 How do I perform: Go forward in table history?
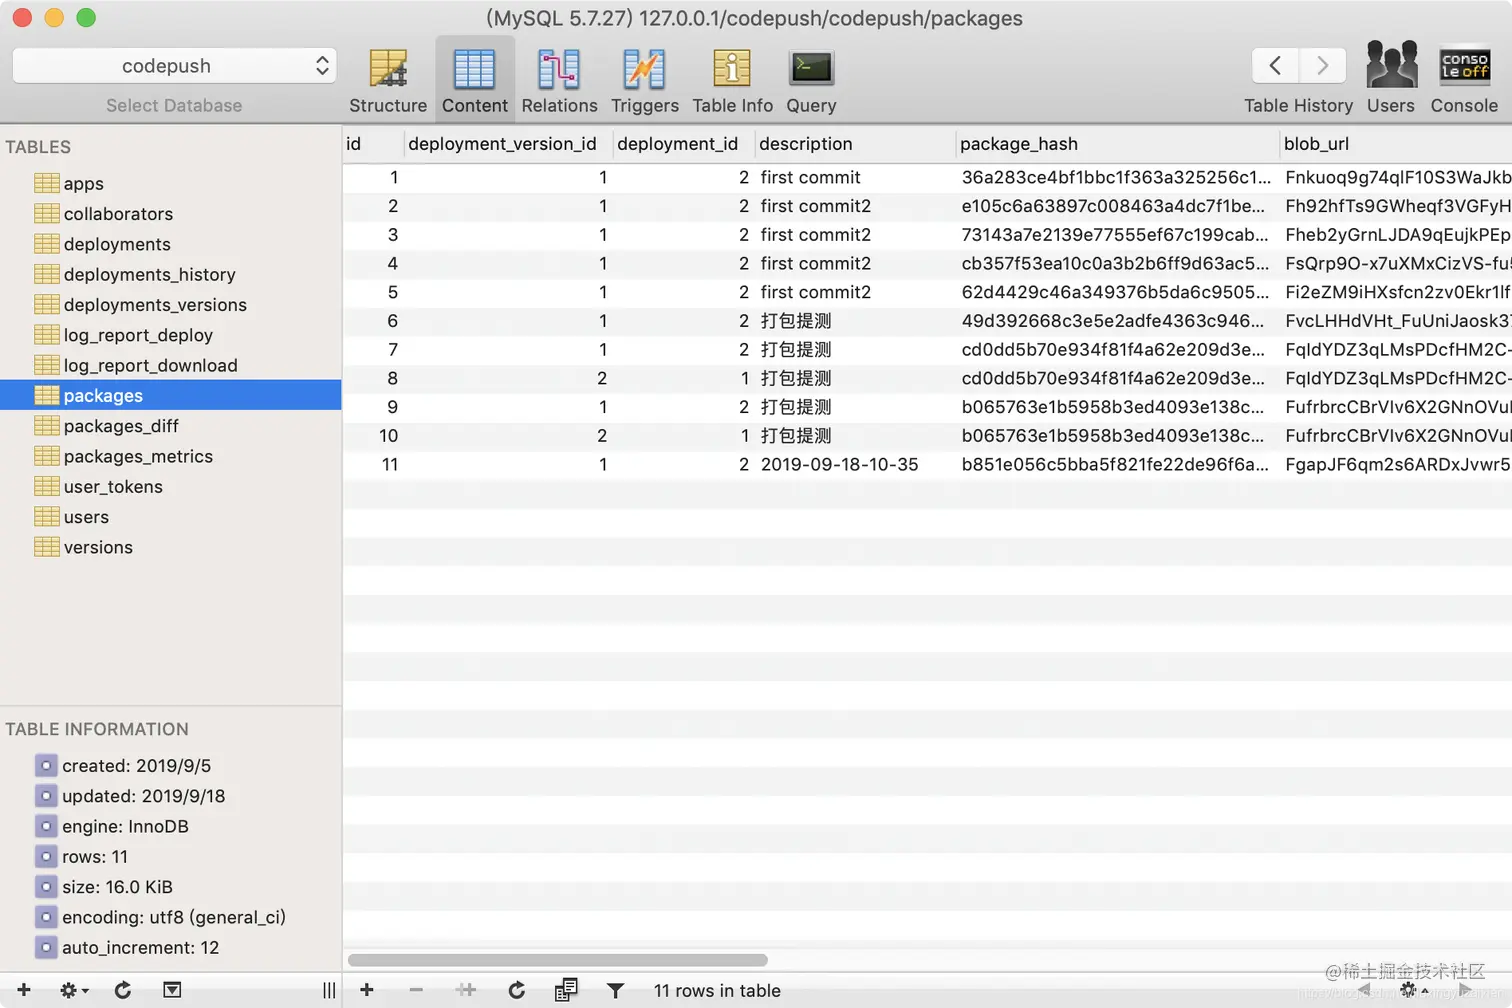pos(1322,66)
